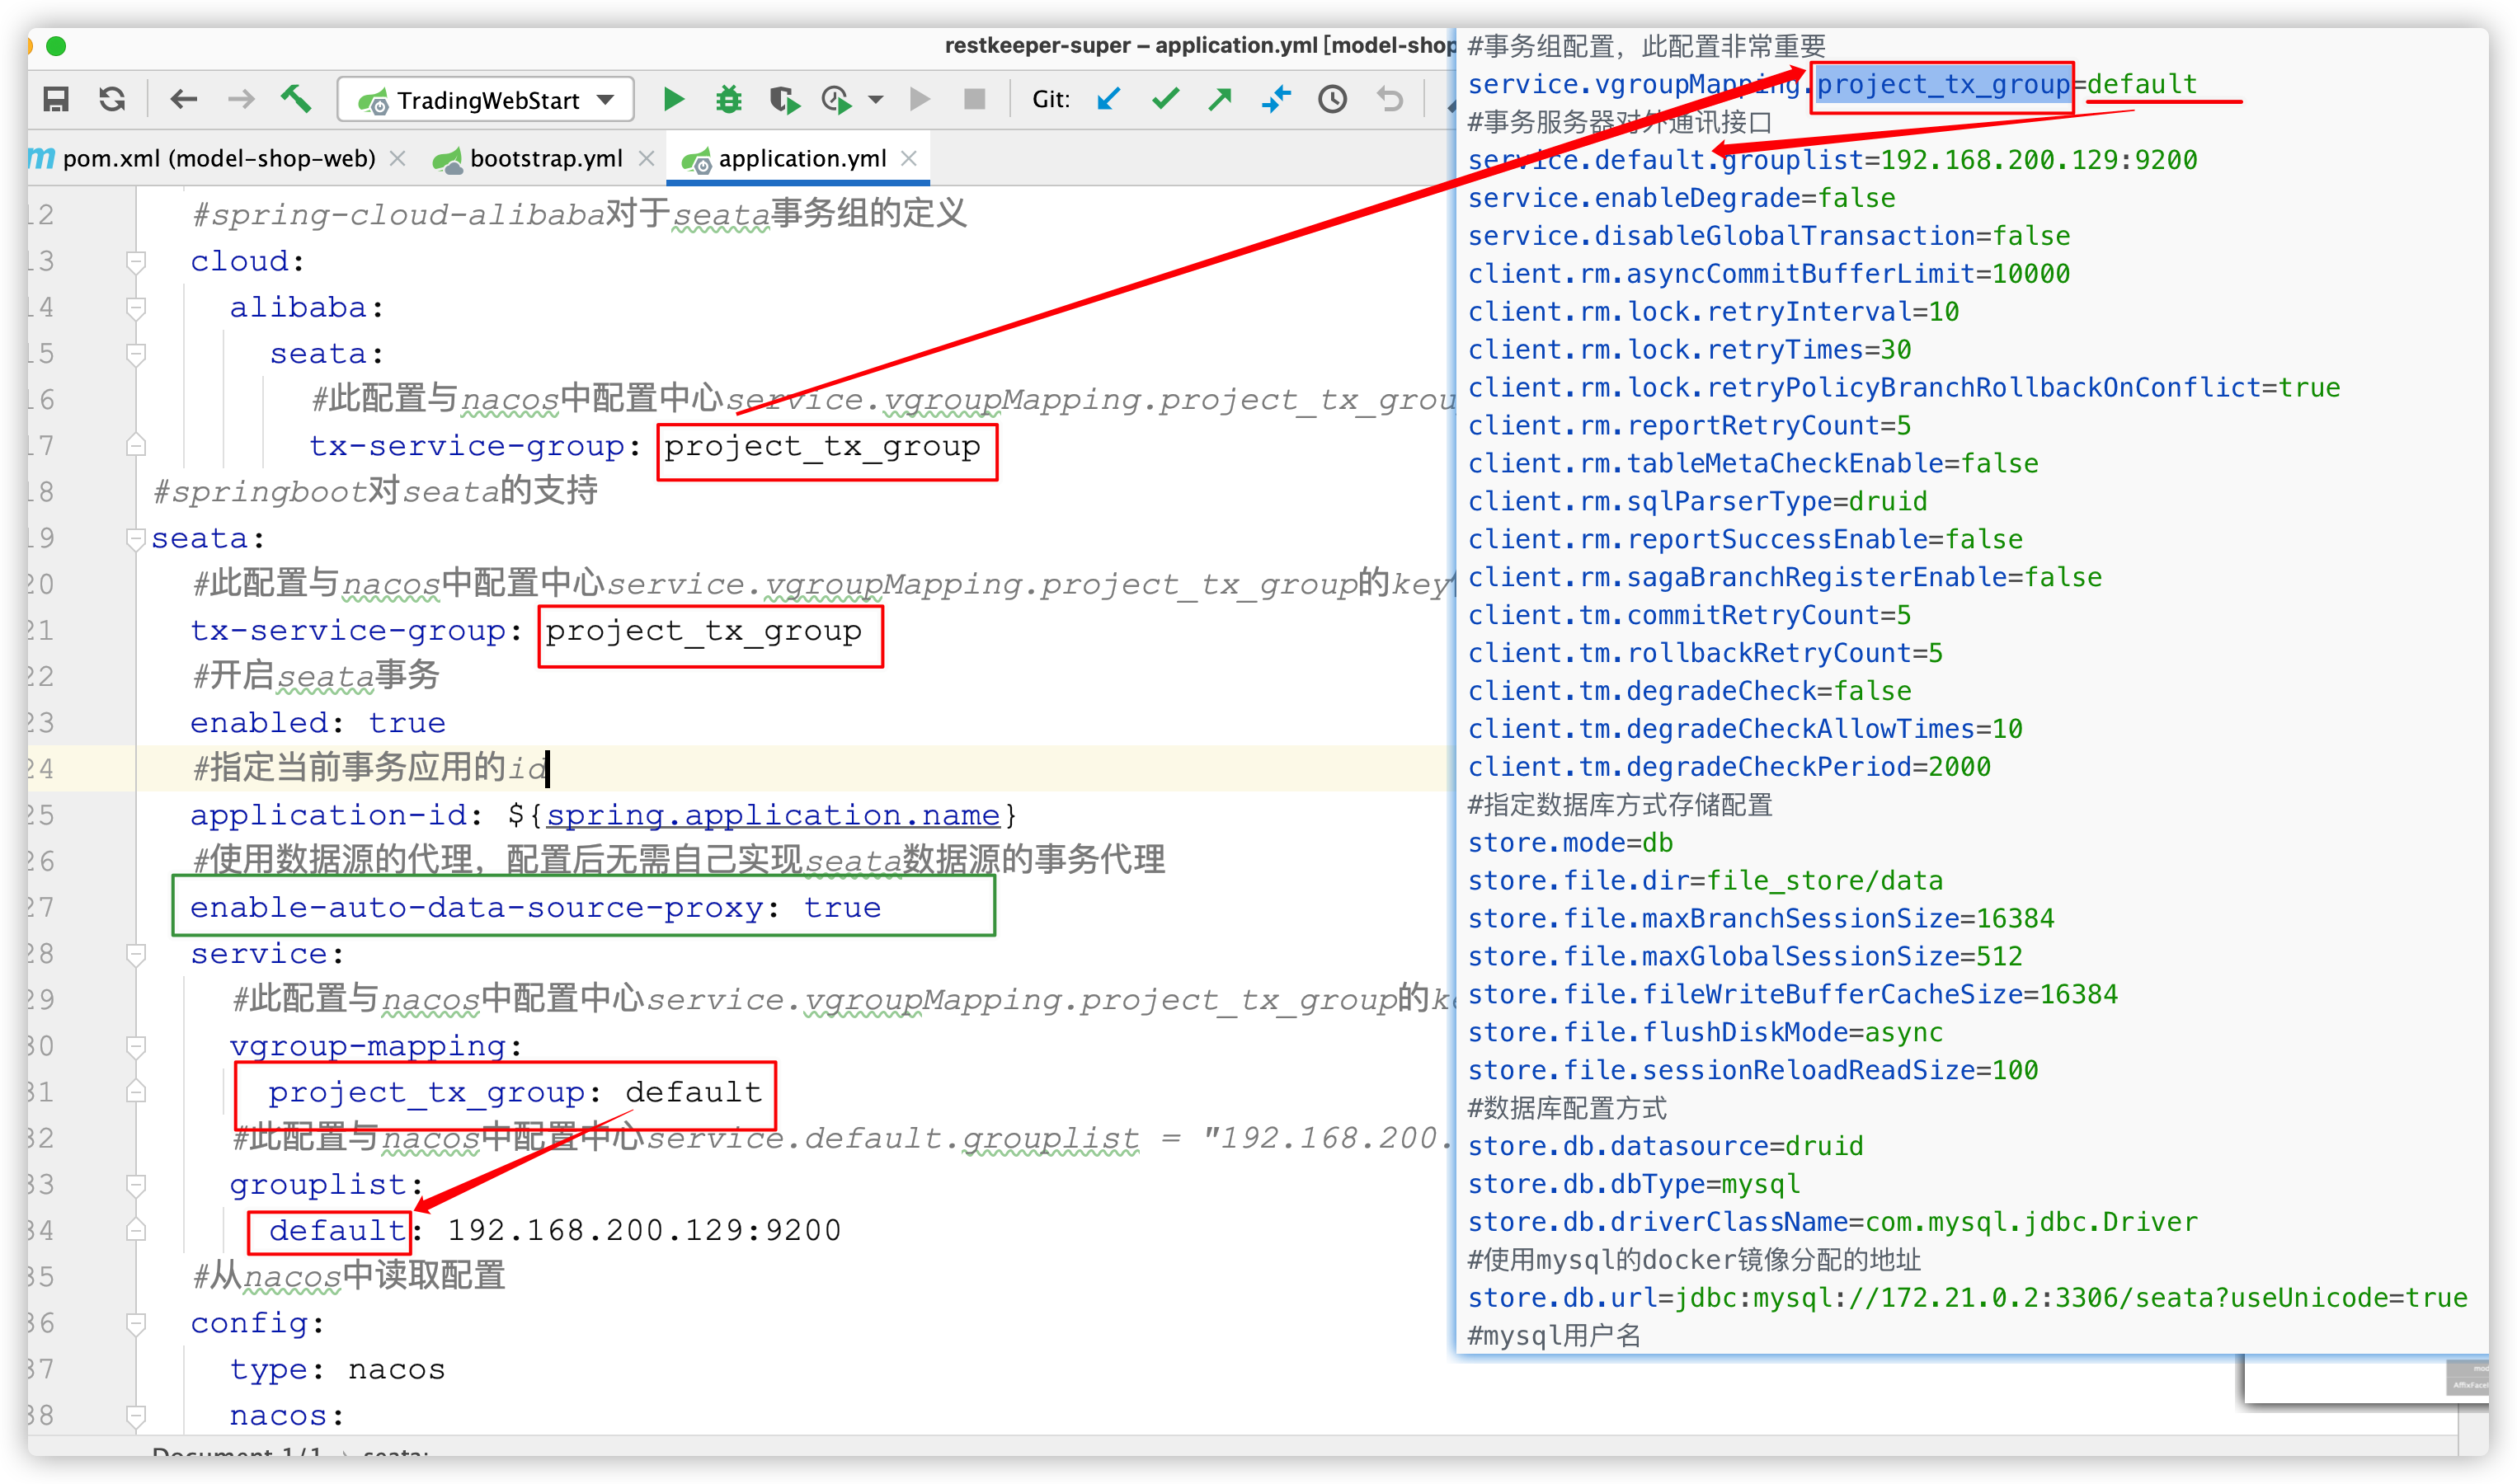Click the Profiler run icon
The image size is (2517, 1484).
pos(836,99)
